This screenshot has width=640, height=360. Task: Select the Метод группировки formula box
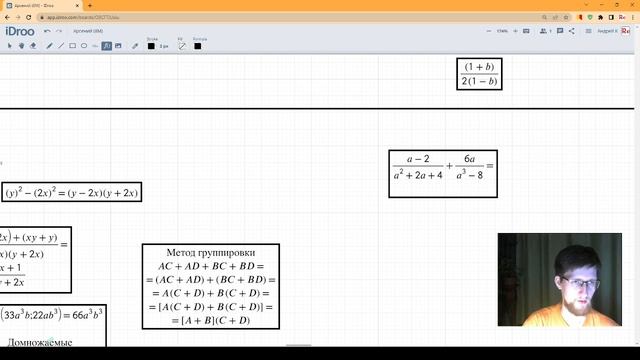pyautogui.click(x=211, y=286)
